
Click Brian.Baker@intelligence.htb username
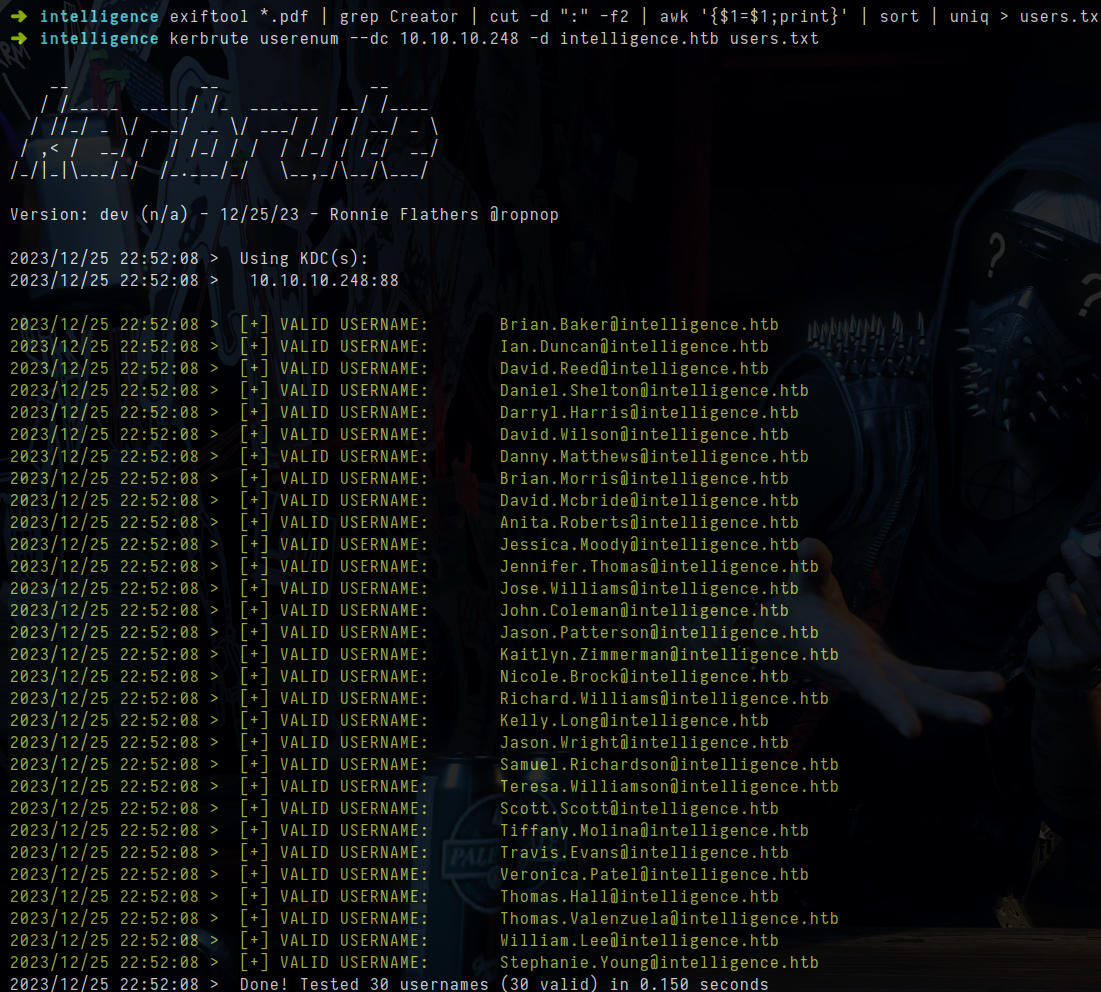[x=638, y=325]
